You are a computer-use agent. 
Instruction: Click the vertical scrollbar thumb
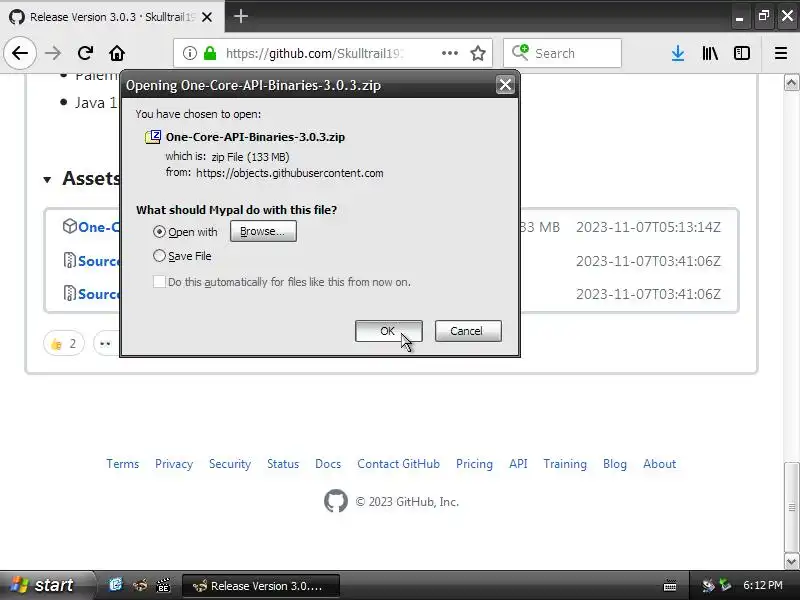(791, 507)
